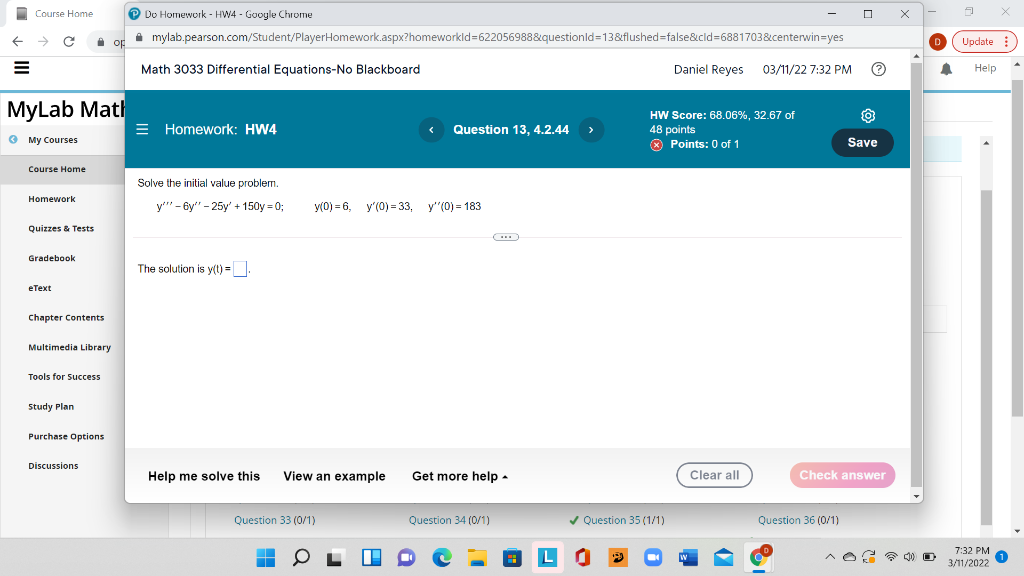Open Teams Chat on the taskbar
This screenshot has width=1024, height=576.
click(406, 557)
